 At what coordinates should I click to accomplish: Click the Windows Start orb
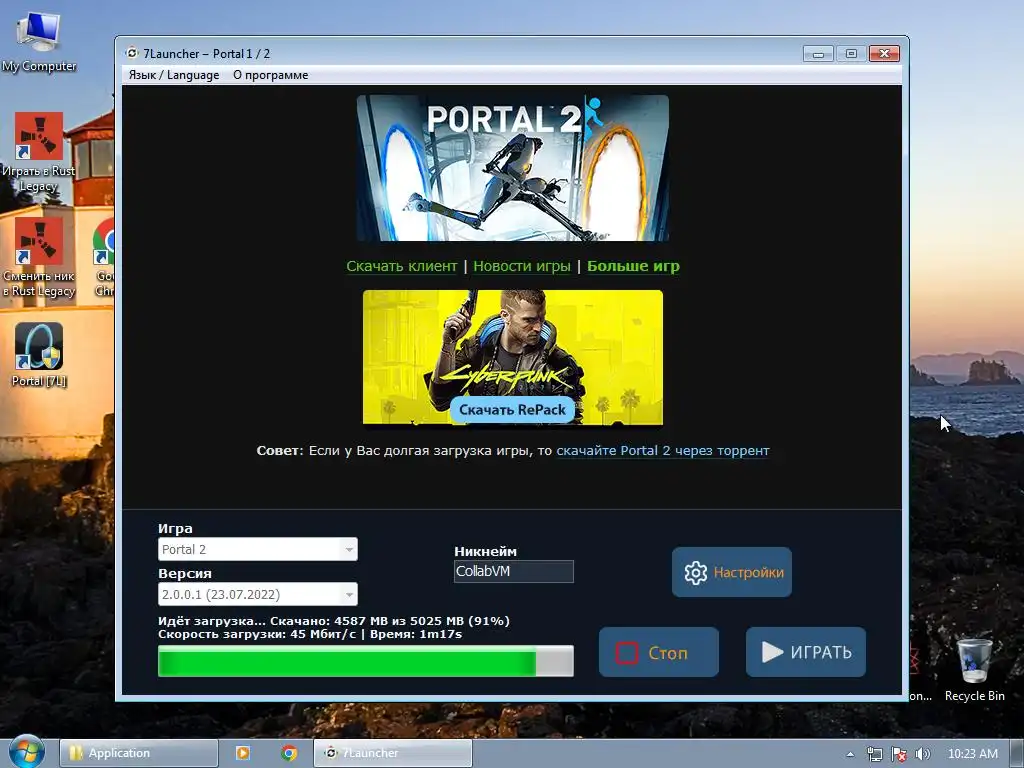pos(26,752)
